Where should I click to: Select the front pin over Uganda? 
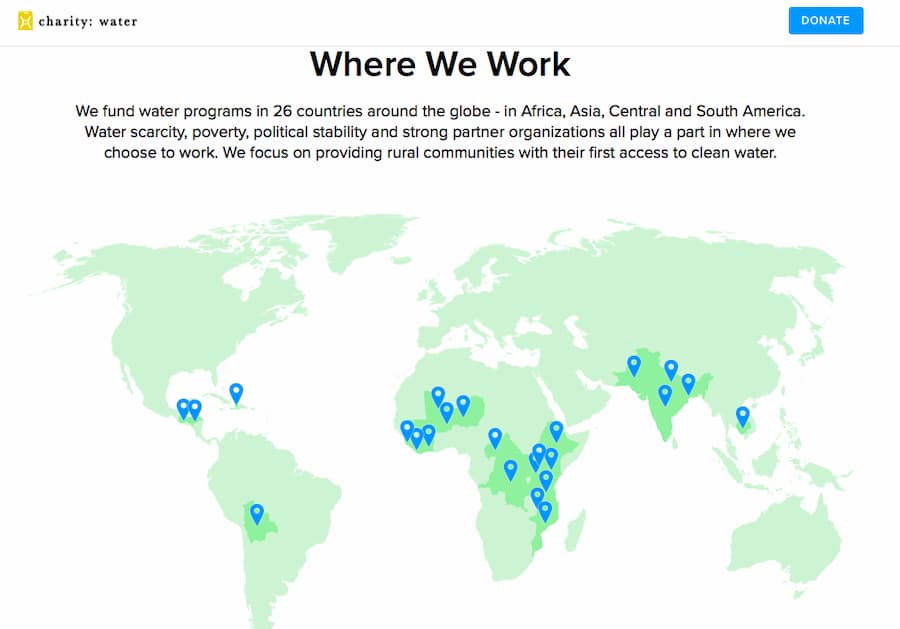pyautogui.click(x=538, y=455)
